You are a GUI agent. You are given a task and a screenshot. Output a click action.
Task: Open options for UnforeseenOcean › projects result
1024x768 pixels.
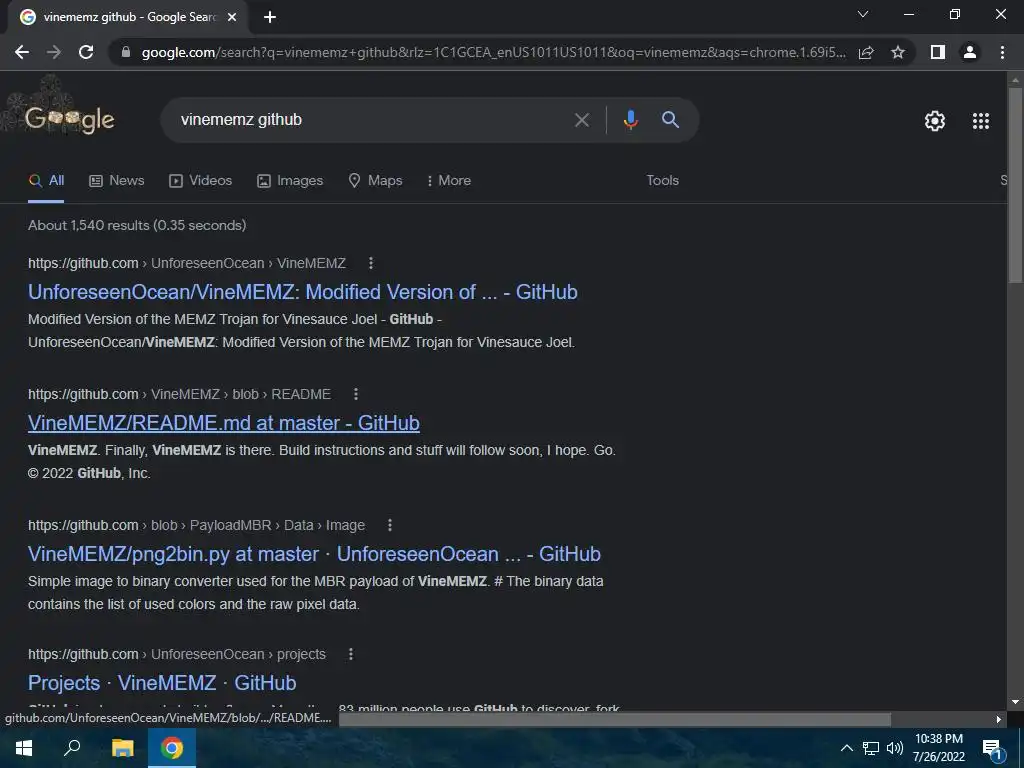(351, 654)
